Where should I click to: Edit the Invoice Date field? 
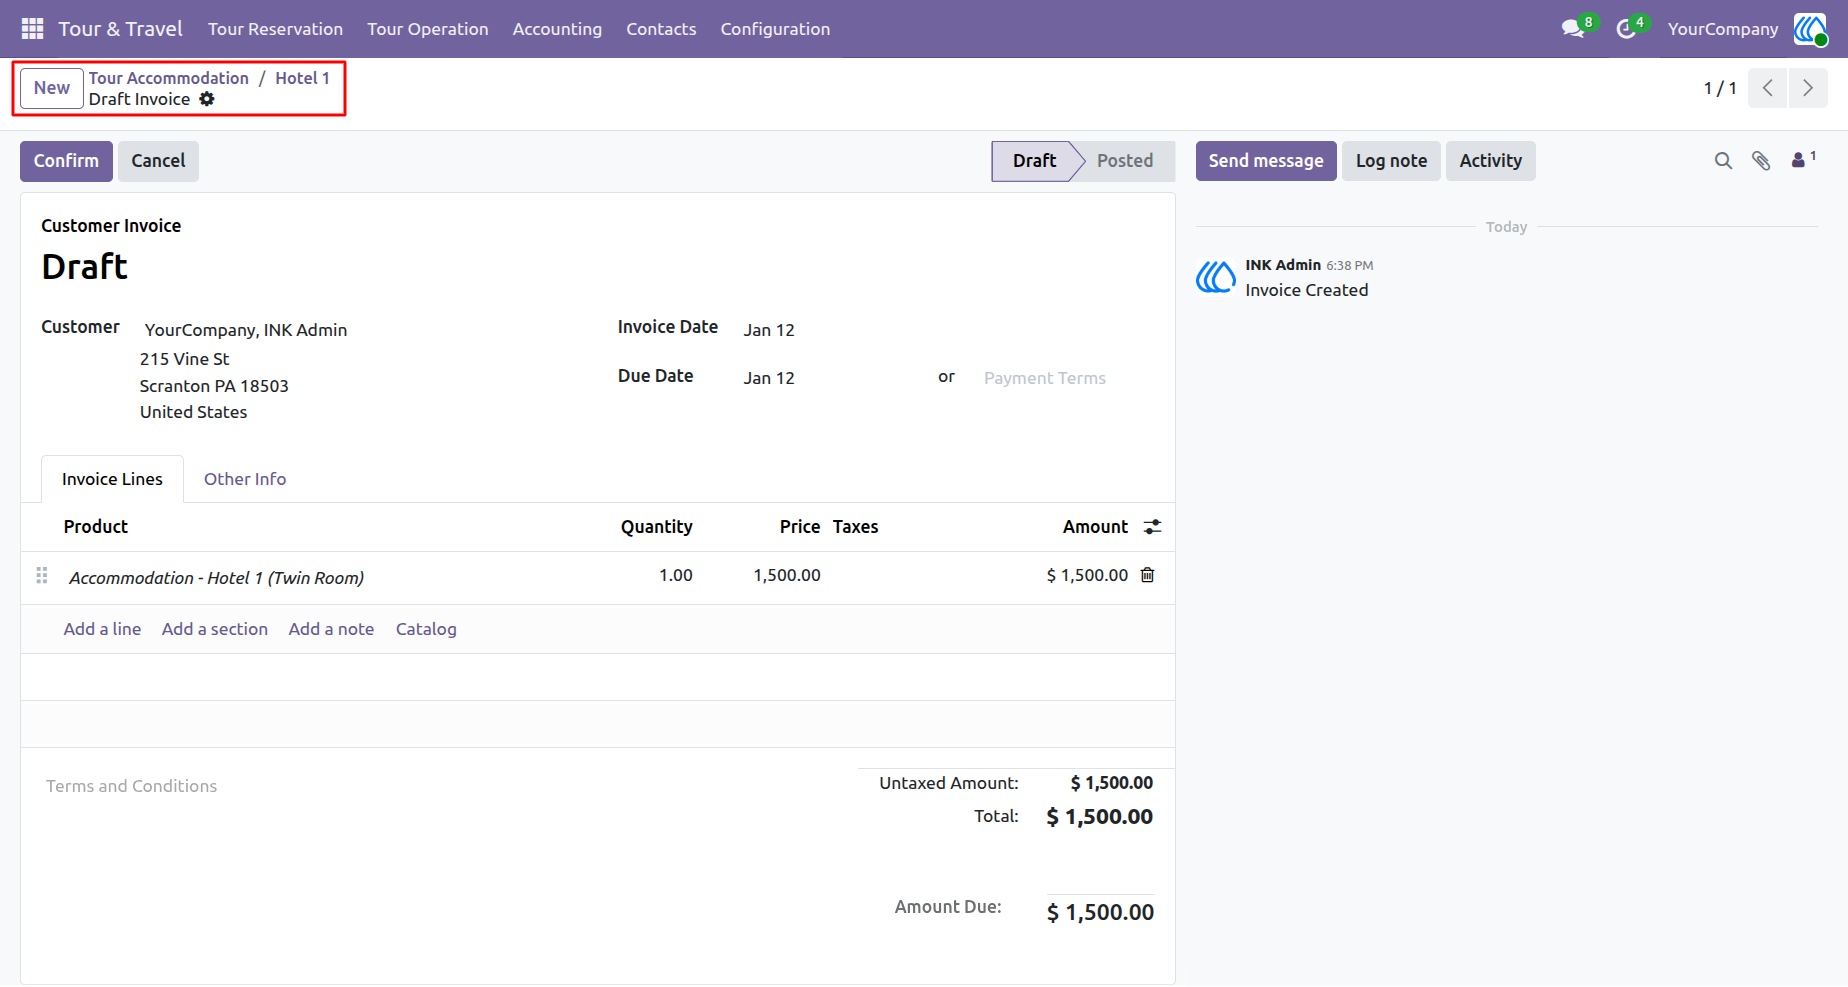pyautogui.click(x=769, y=330)
